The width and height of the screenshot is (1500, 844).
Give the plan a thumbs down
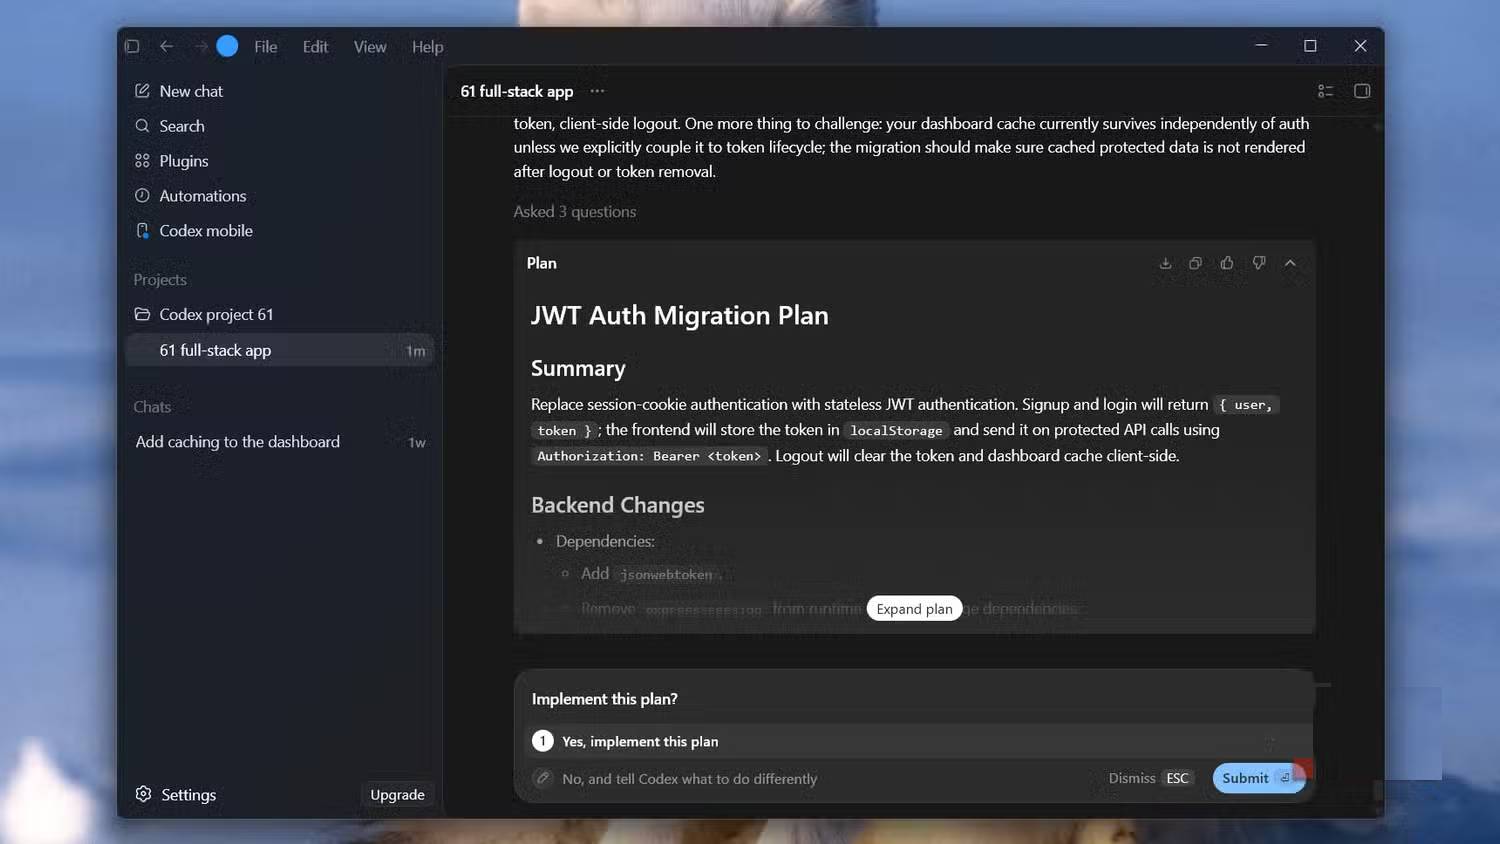pos(1259,263)
